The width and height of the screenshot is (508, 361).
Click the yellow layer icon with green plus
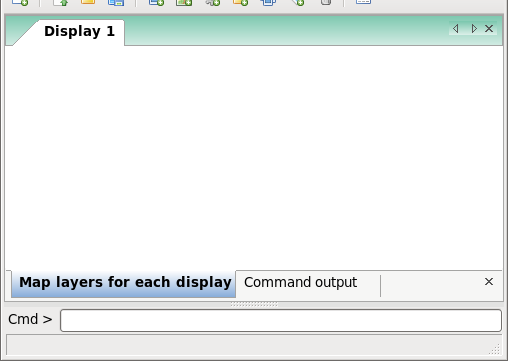point(240,2)
